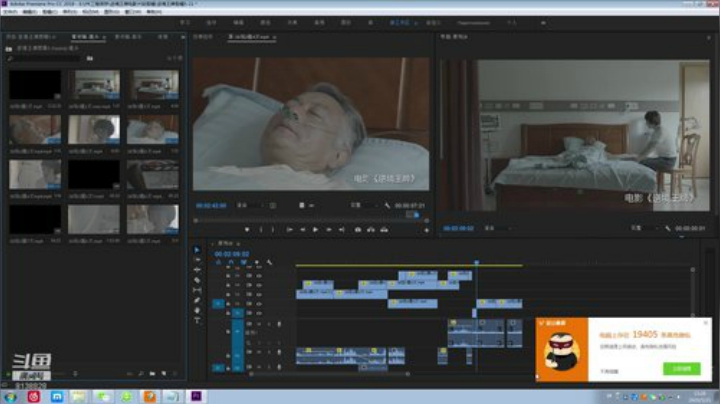
Task: Switch to the 效果控件 tab
Action: point(202,37)
